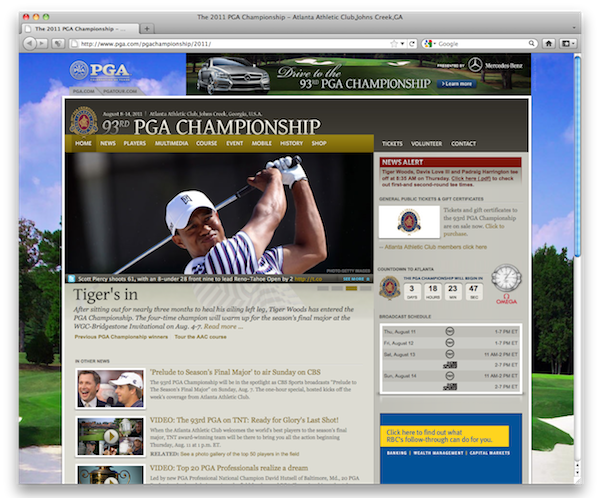Screen dimensions: 600x498
Task: Open the PLAYERS menu item
Action: click(x=135, y=143)
